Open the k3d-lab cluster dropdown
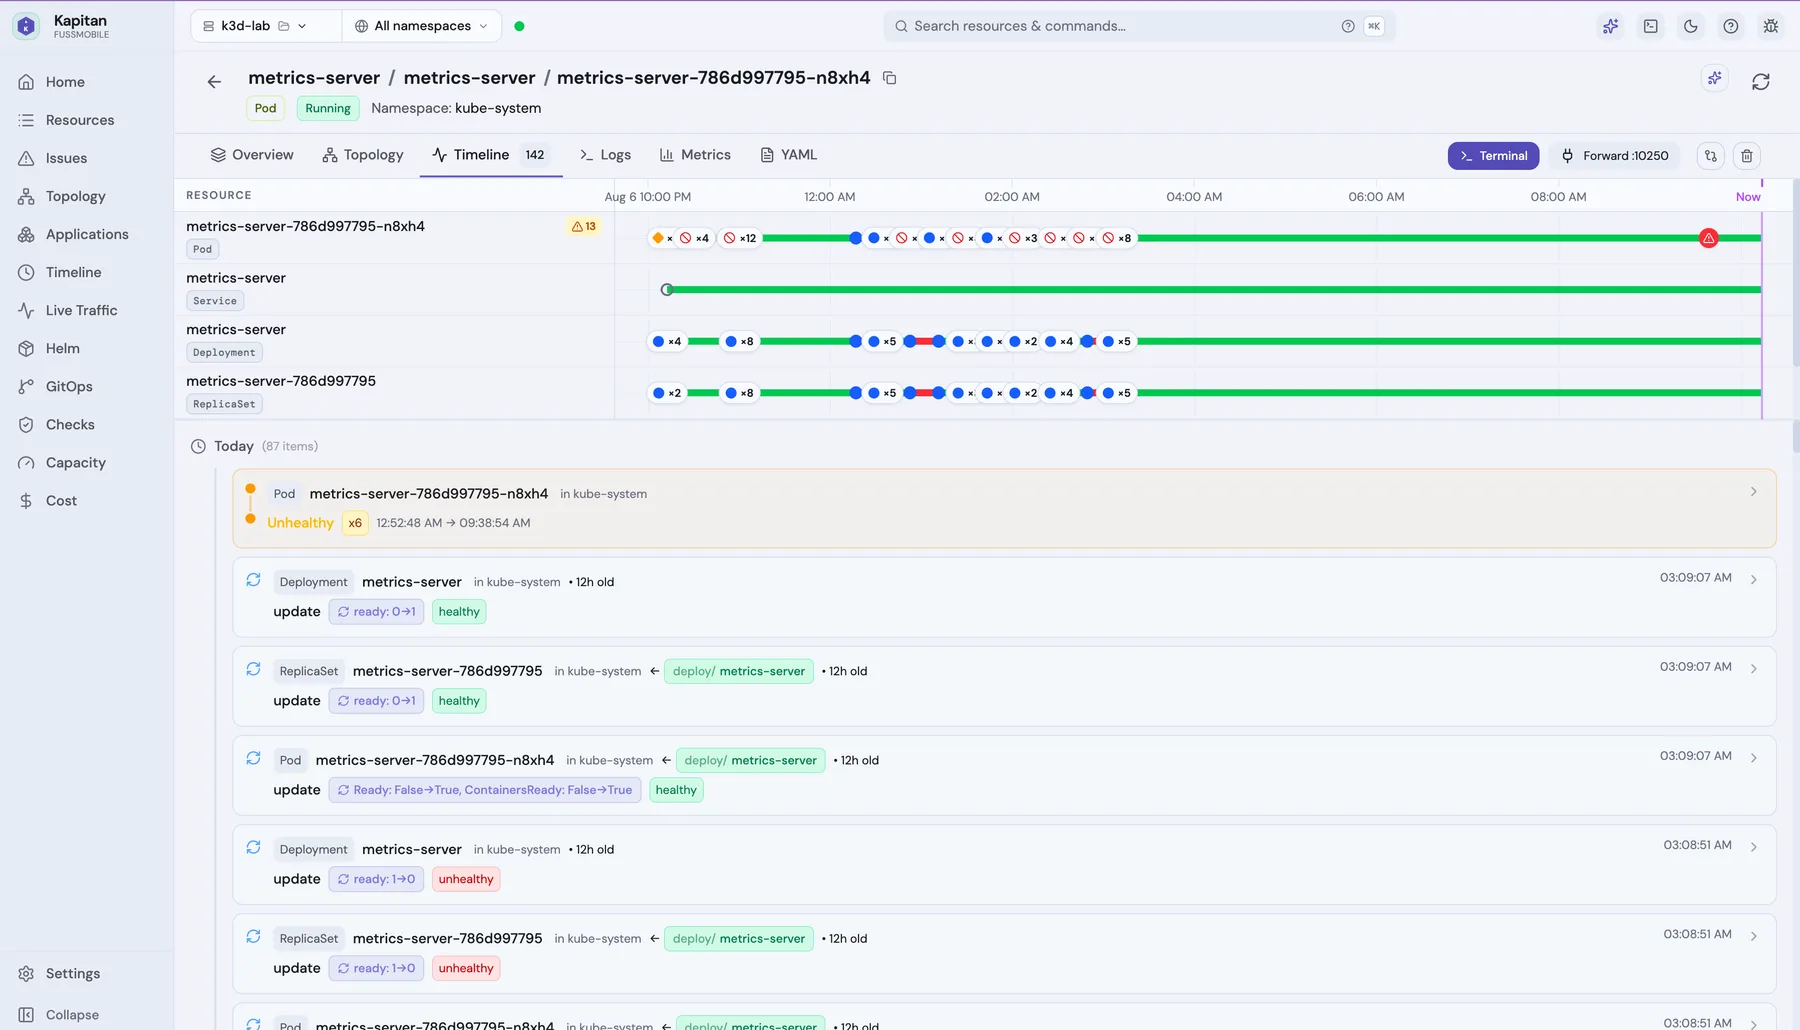The width and height of the screenshot is (1800, 1030). 264,26
